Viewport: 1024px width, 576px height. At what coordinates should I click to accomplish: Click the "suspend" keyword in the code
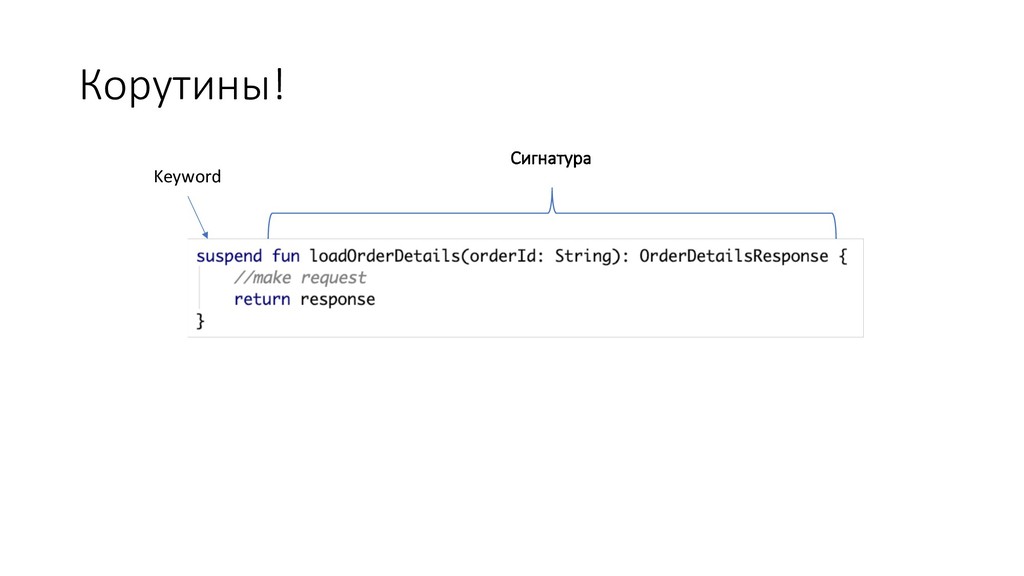click(229, 256)
